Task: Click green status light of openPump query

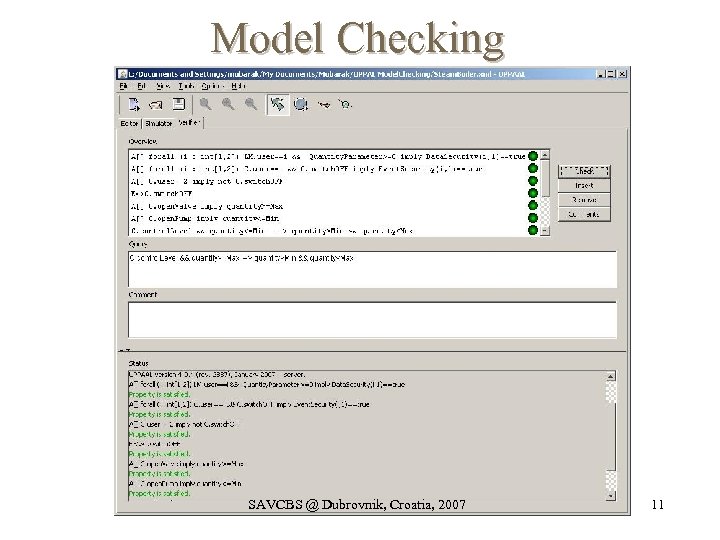Action: [x=533, y=218]
